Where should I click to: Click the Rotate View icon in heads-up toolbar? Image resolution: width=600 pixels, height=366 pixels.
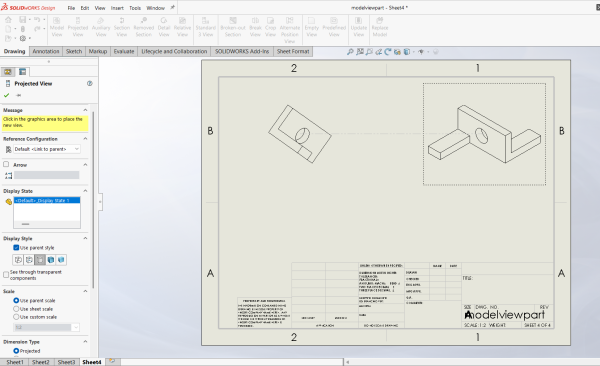pyautogui.click(x=388, y=52)
